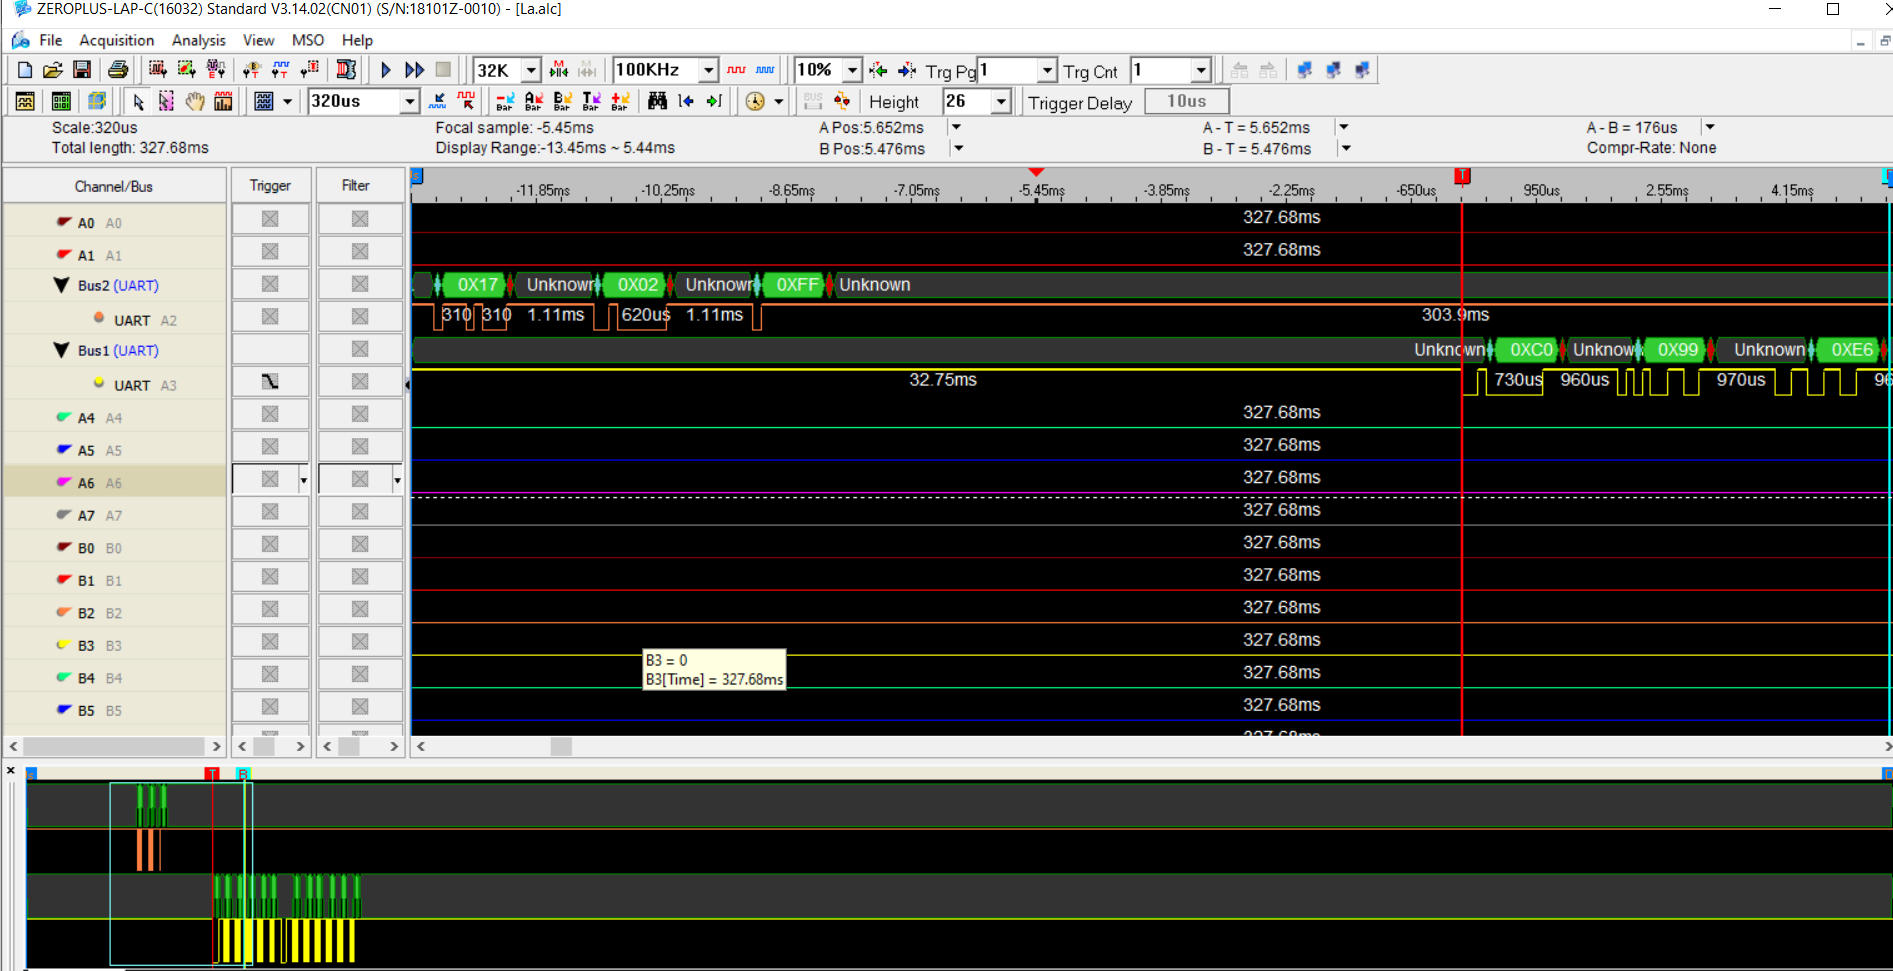Click the next edge green arrow icon
Screen dimensions: 1893x971
pos(714,101)
